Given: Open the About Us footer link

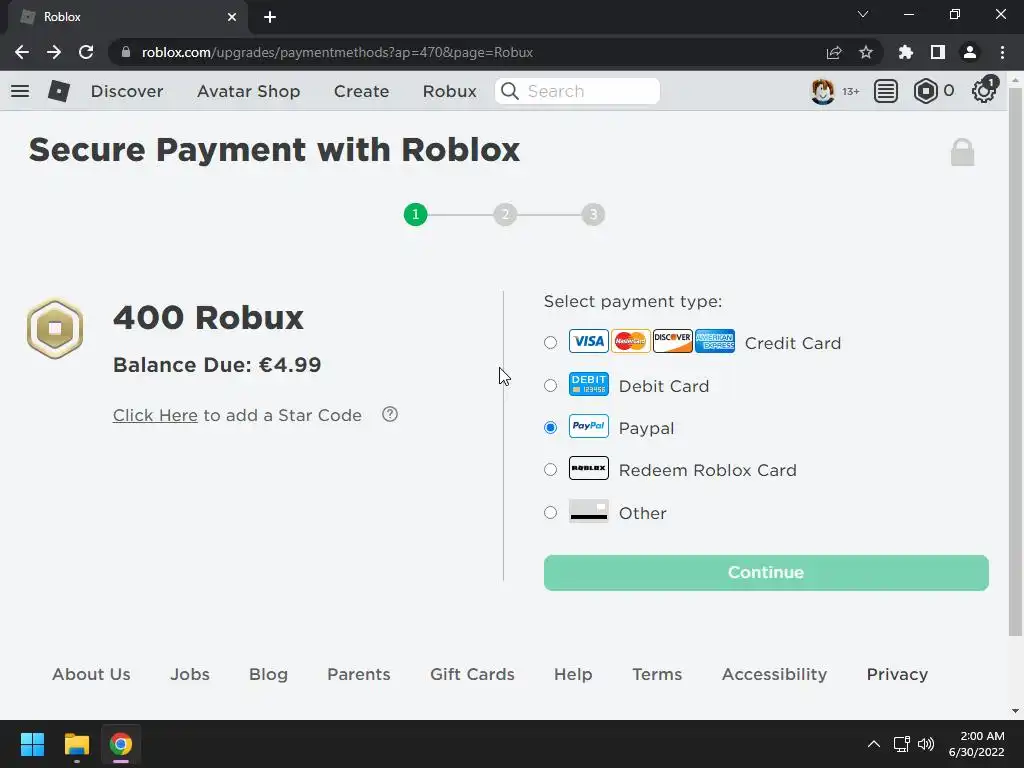Looking at the screenshot, I should click(x=91, y=674).
